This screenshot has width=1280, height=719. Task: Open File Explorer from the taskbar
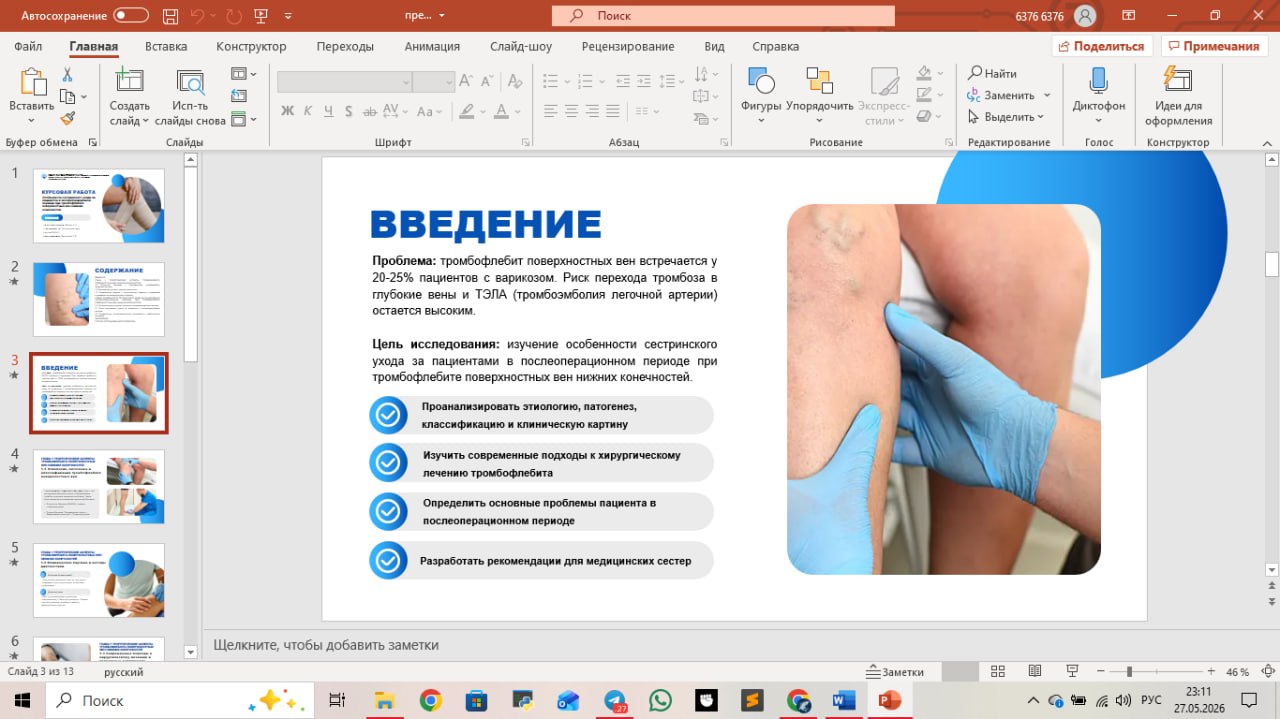pos(385,700)
